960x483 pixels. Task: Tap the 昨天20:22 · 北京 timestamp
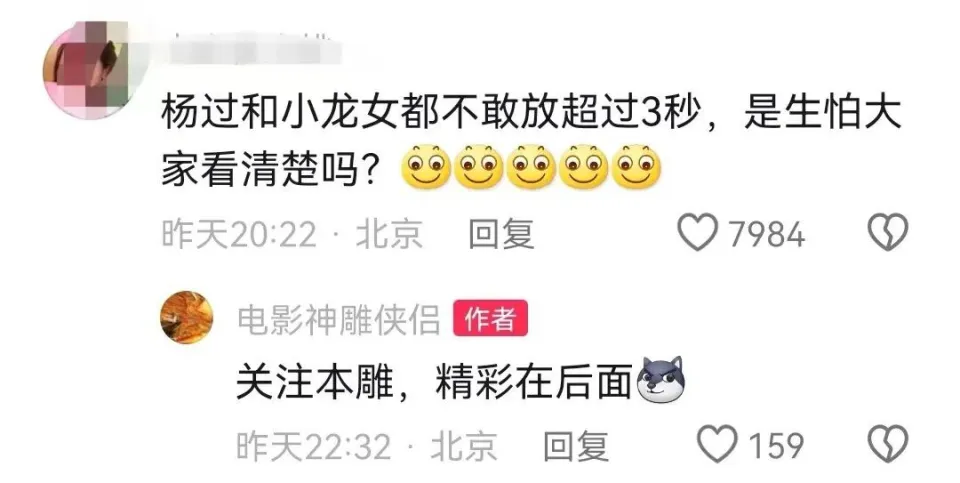point(292,234)
